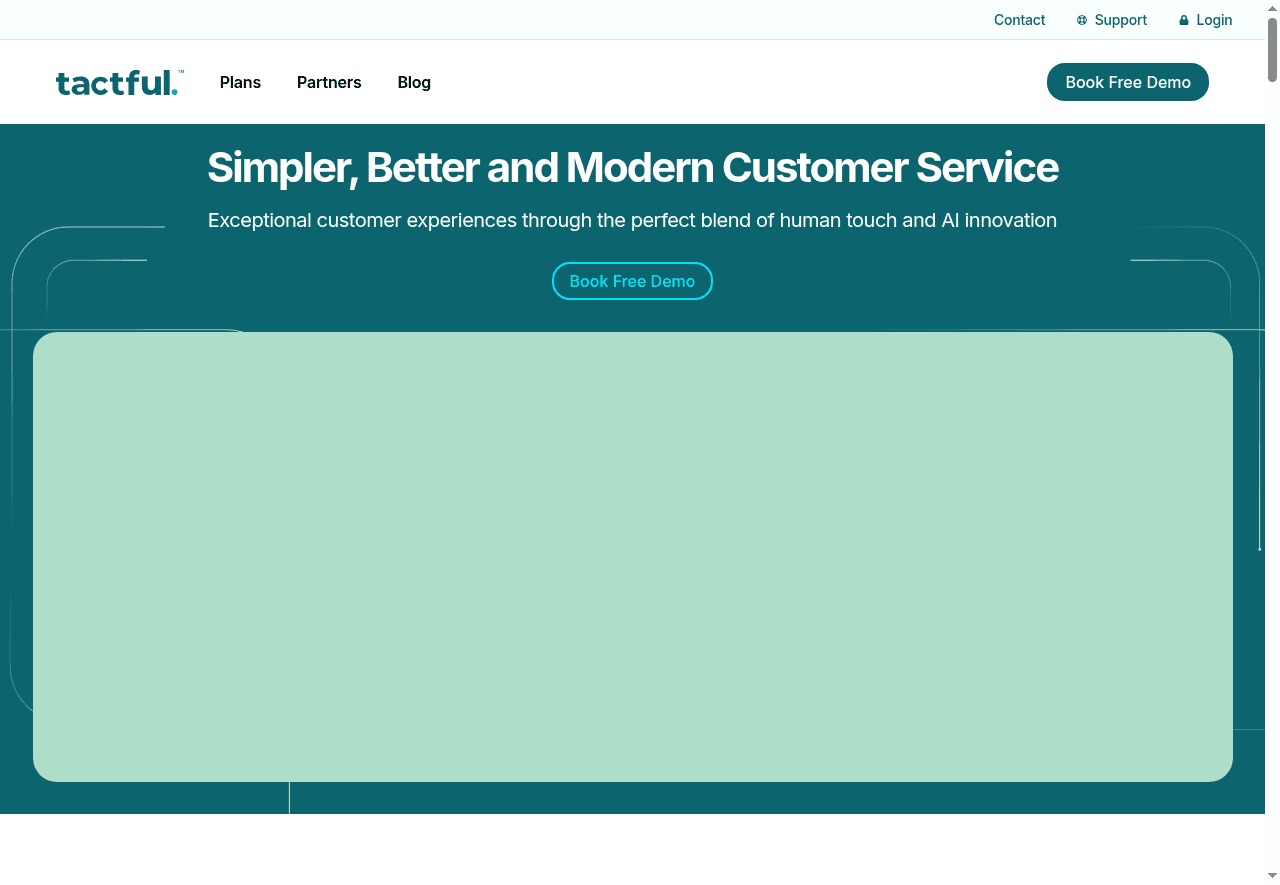Click the lifebuoy icon beside Support

pyautogui.click(x=1082, y=20)
